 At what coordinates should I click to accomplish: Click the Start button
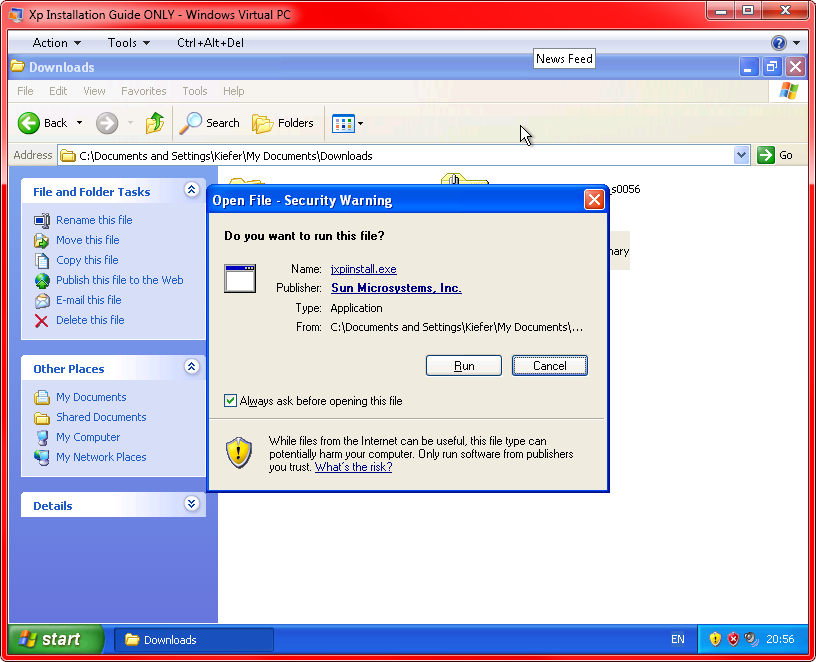[x=56, y=639]
